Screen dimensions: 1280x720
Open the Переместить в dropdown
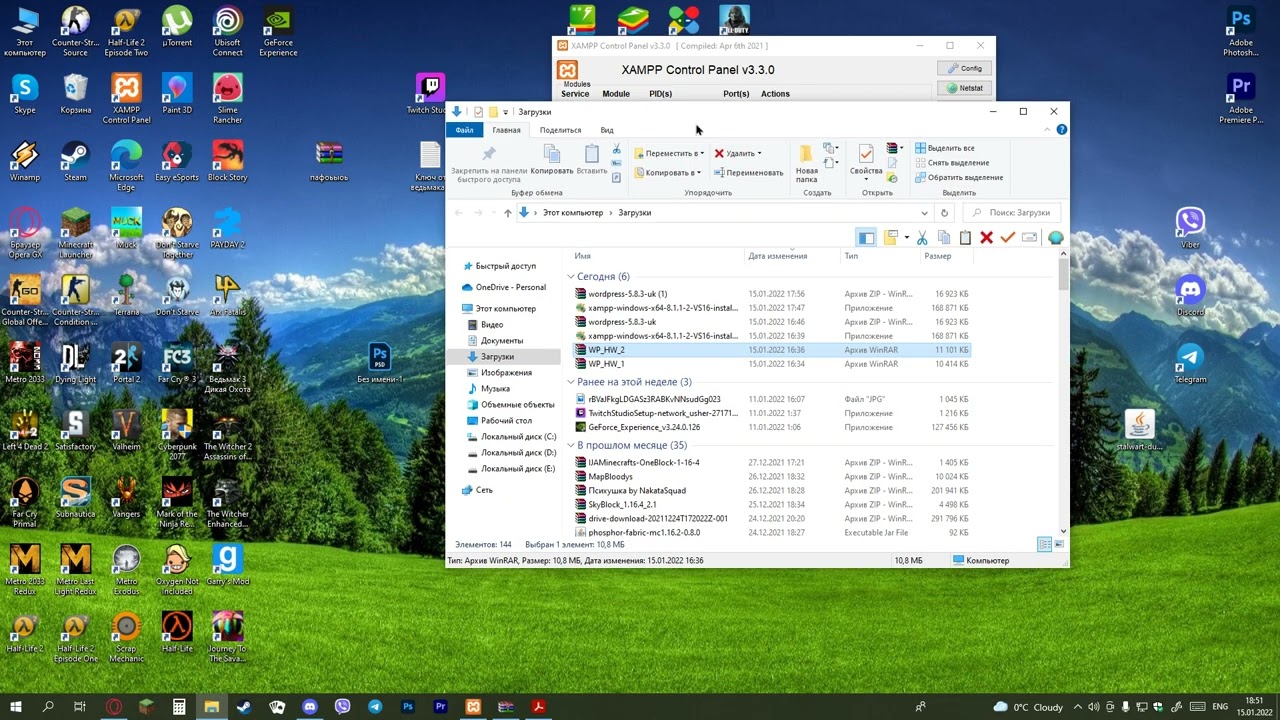coord(669,153)
